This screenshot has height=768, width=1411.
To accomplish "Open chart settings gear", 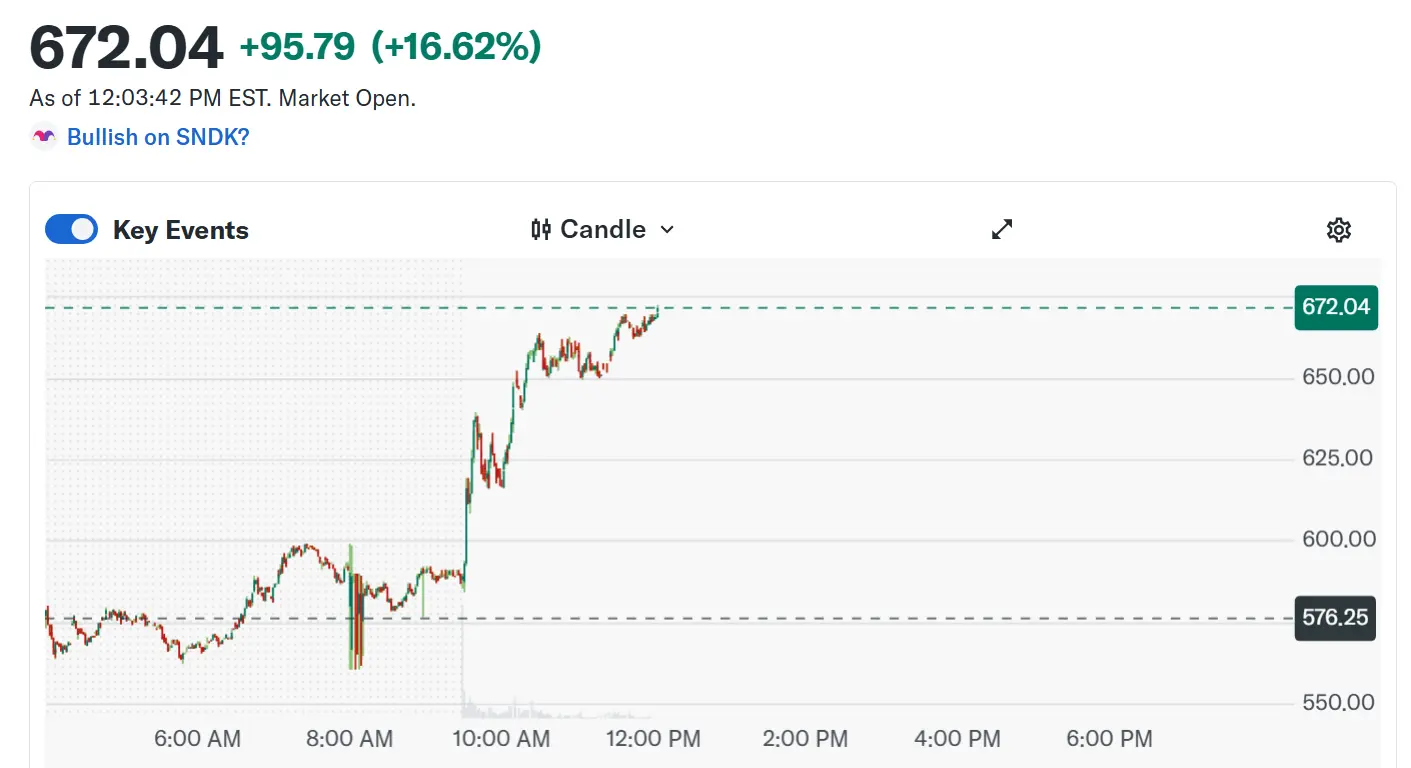I will pyautogui.click(x=1338, y=230).
